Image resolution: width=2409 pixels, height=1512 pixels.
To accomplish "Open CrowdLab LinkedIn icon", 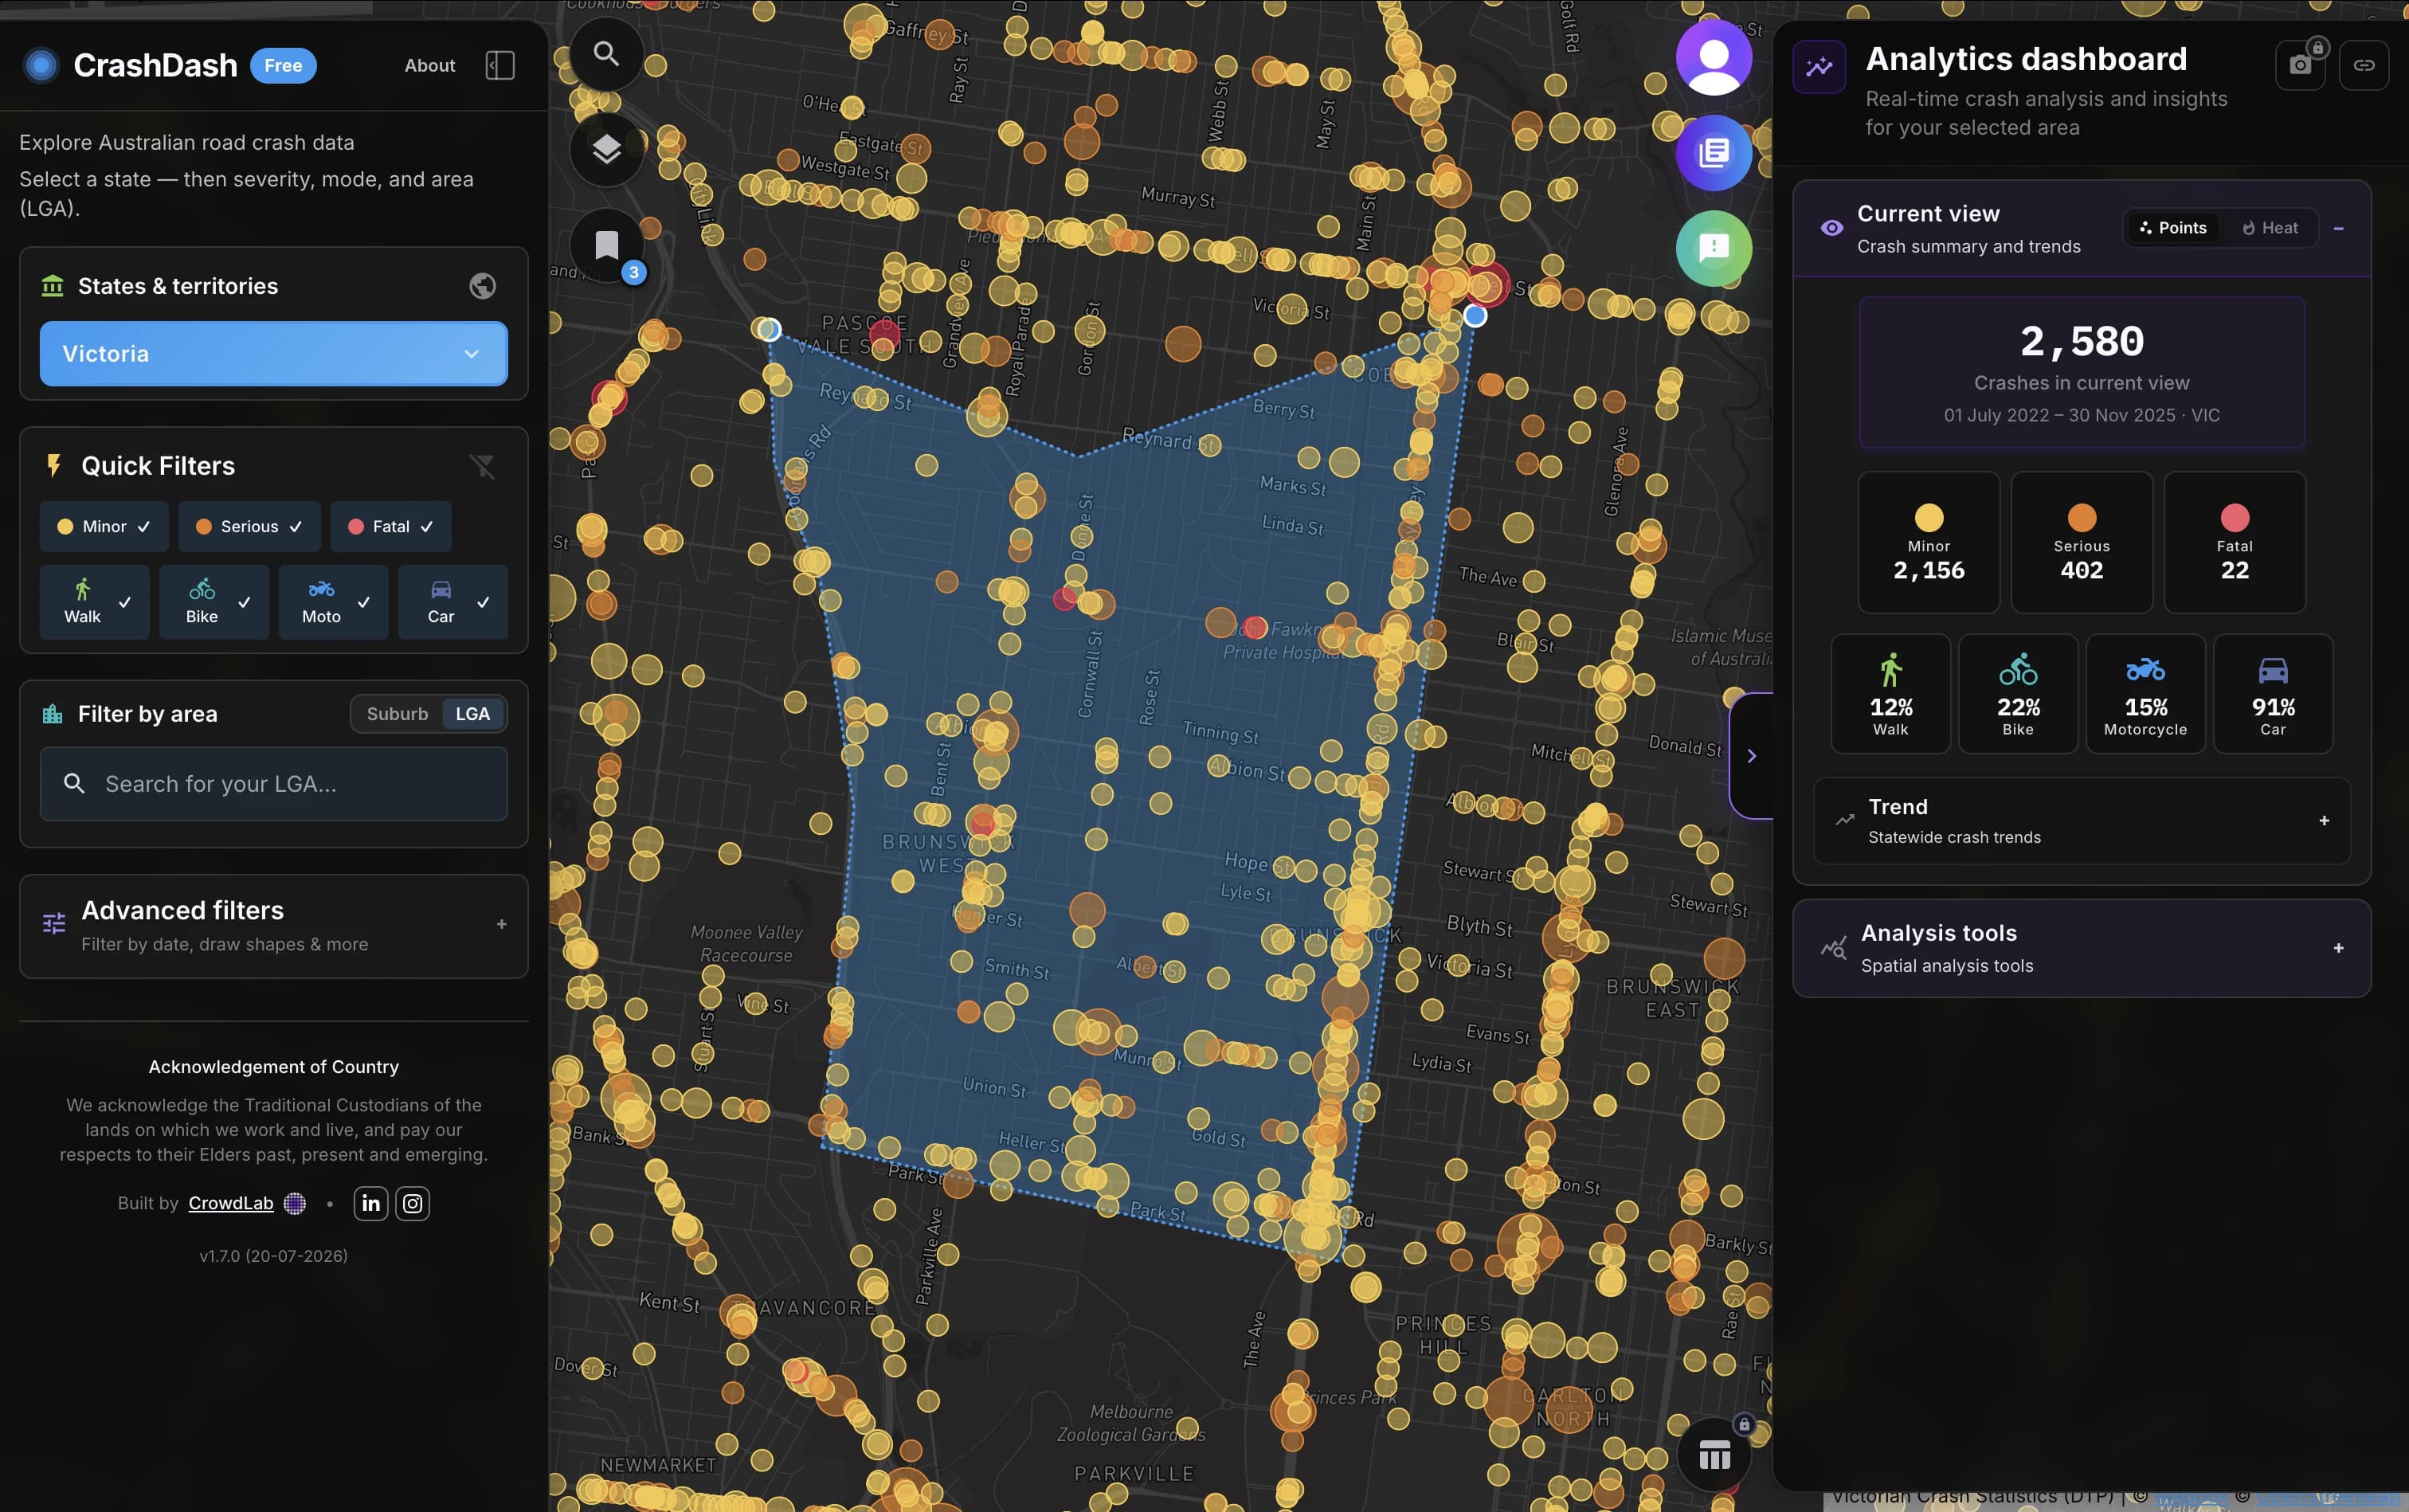I will (x=371, y=1203).
